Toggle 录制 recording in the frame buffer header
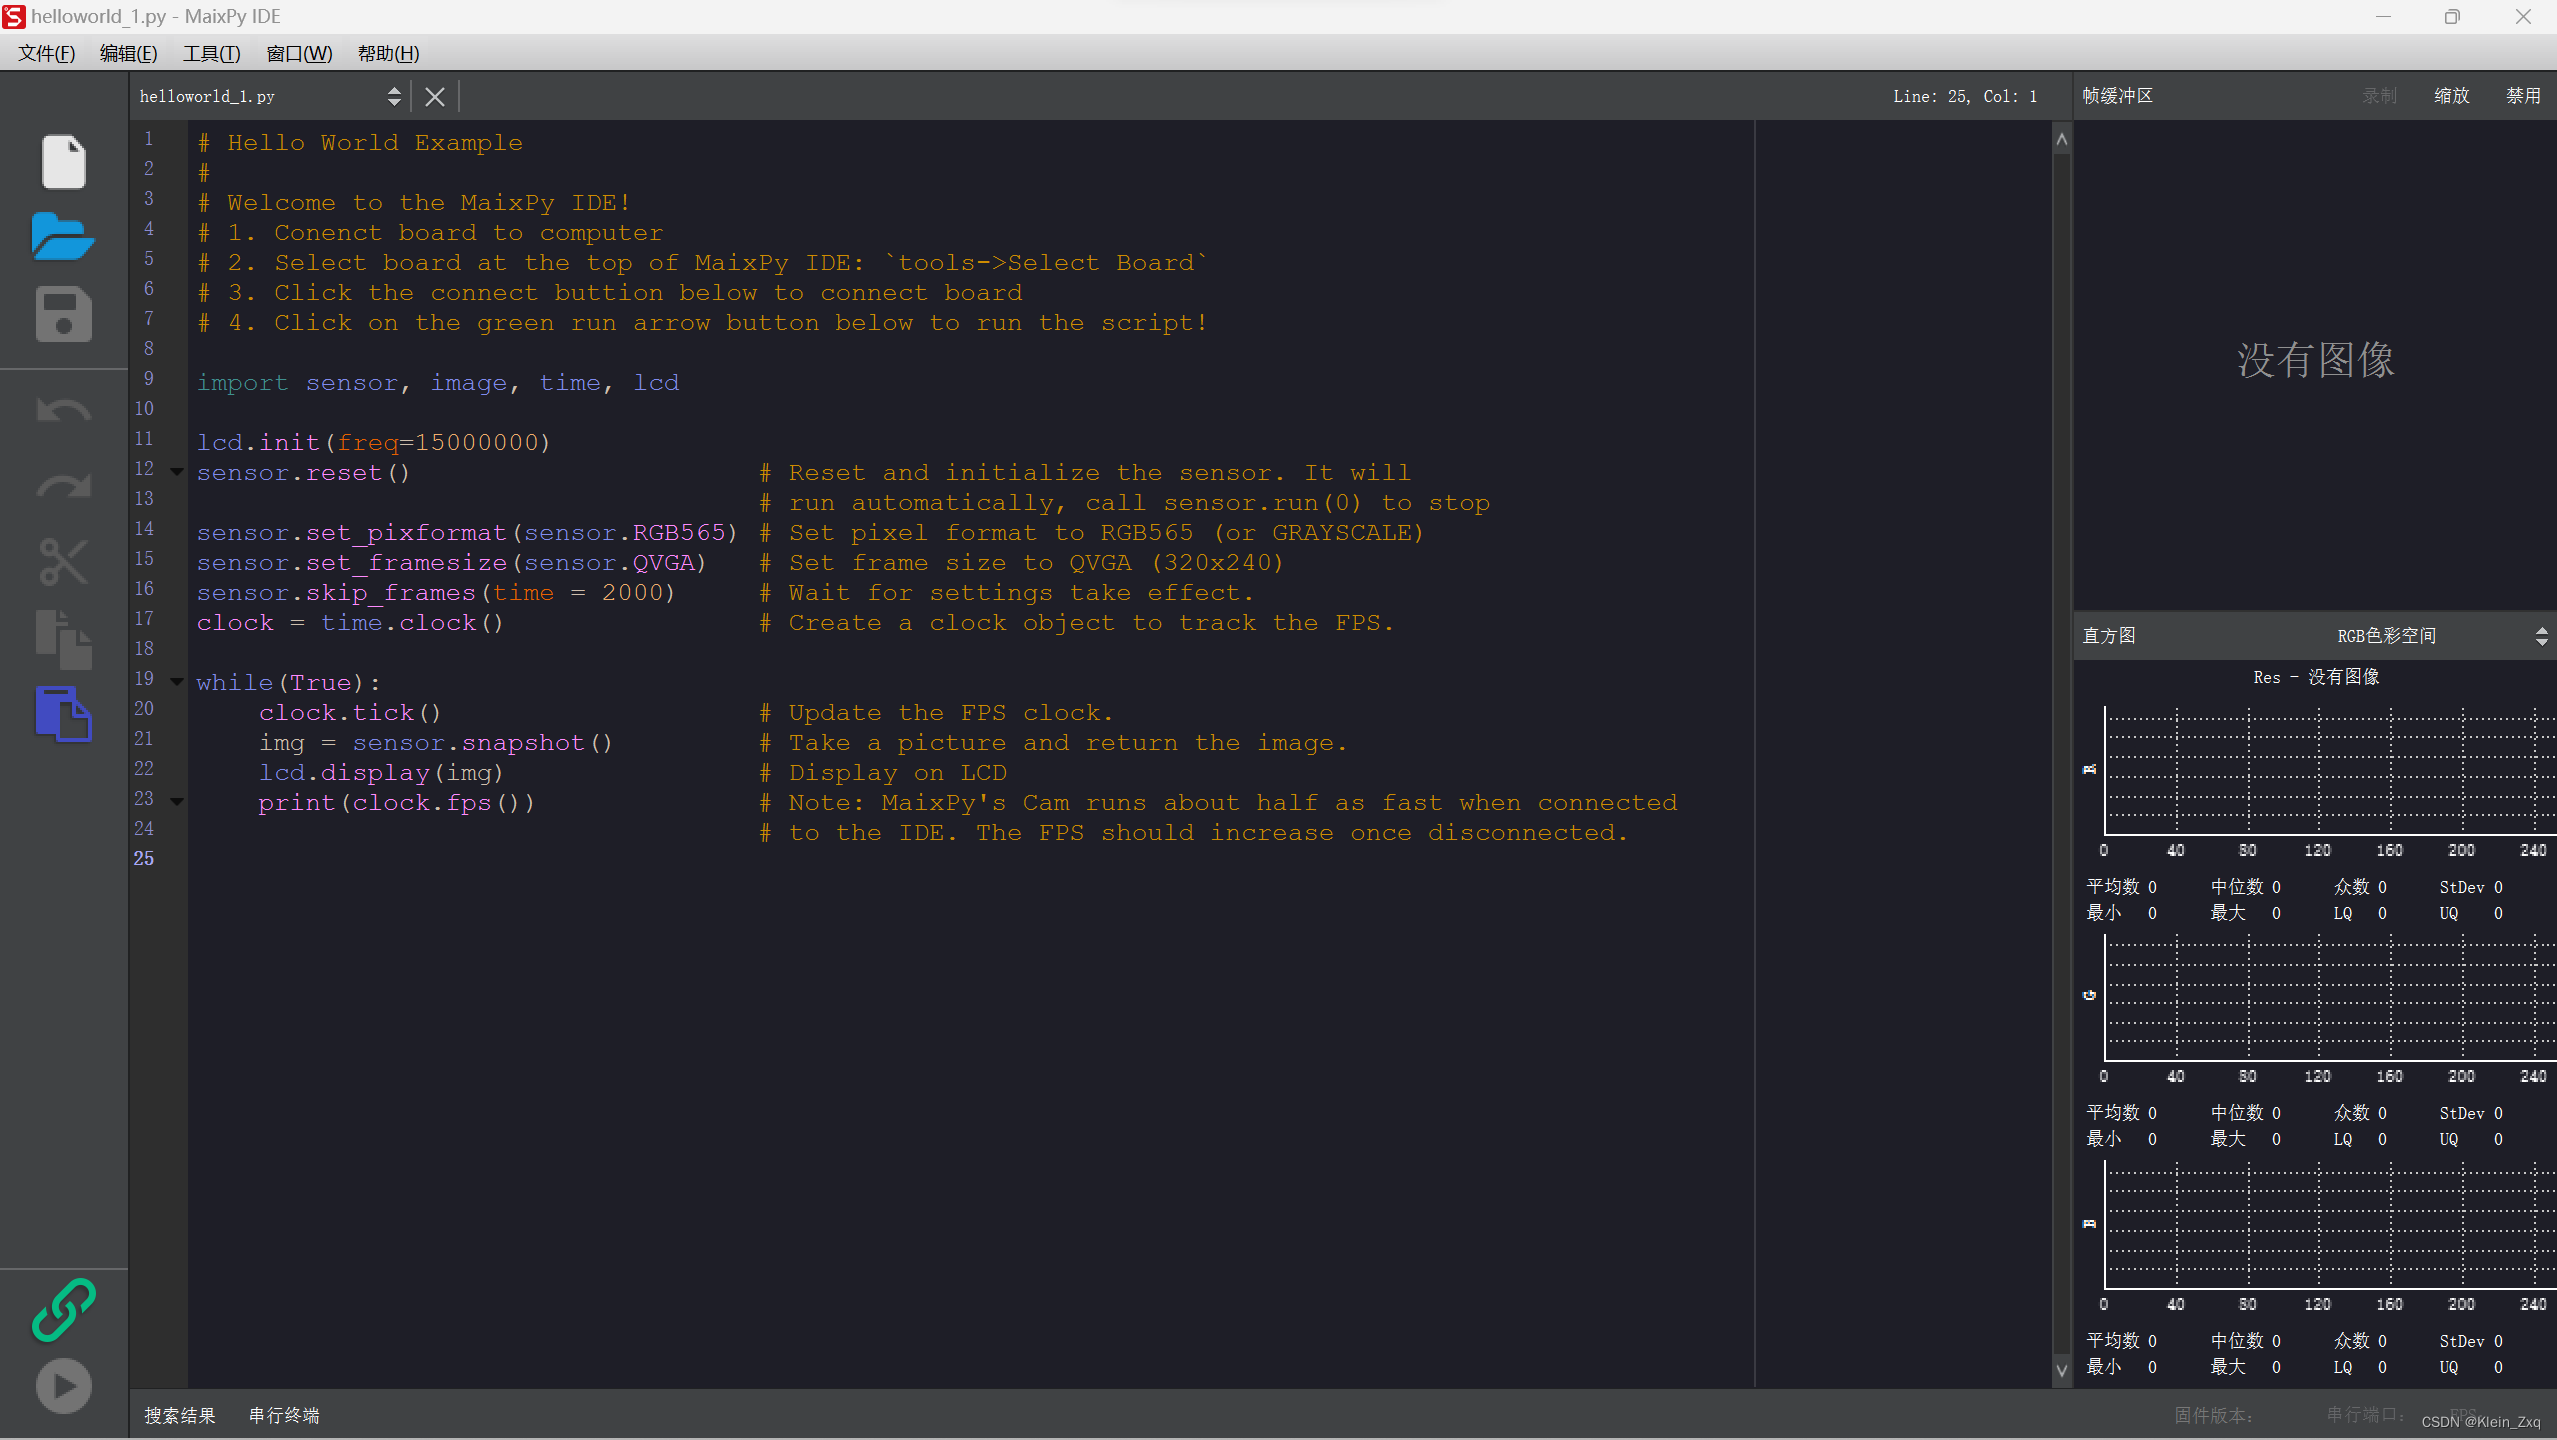 pos(2379,96)
